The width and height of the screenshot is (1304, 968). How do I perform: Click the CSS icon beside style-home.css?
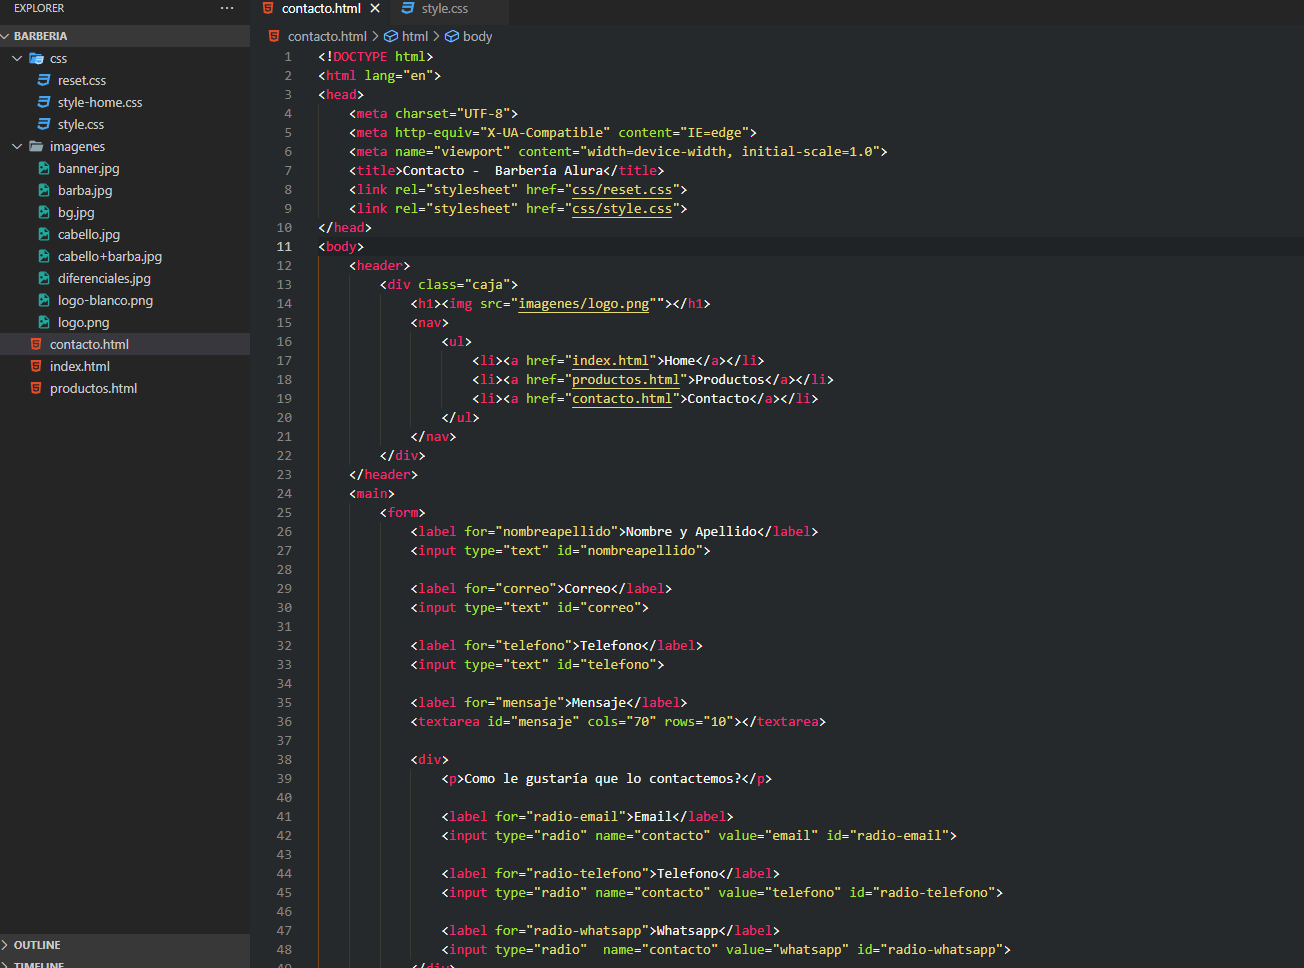(x=44, y=102)
